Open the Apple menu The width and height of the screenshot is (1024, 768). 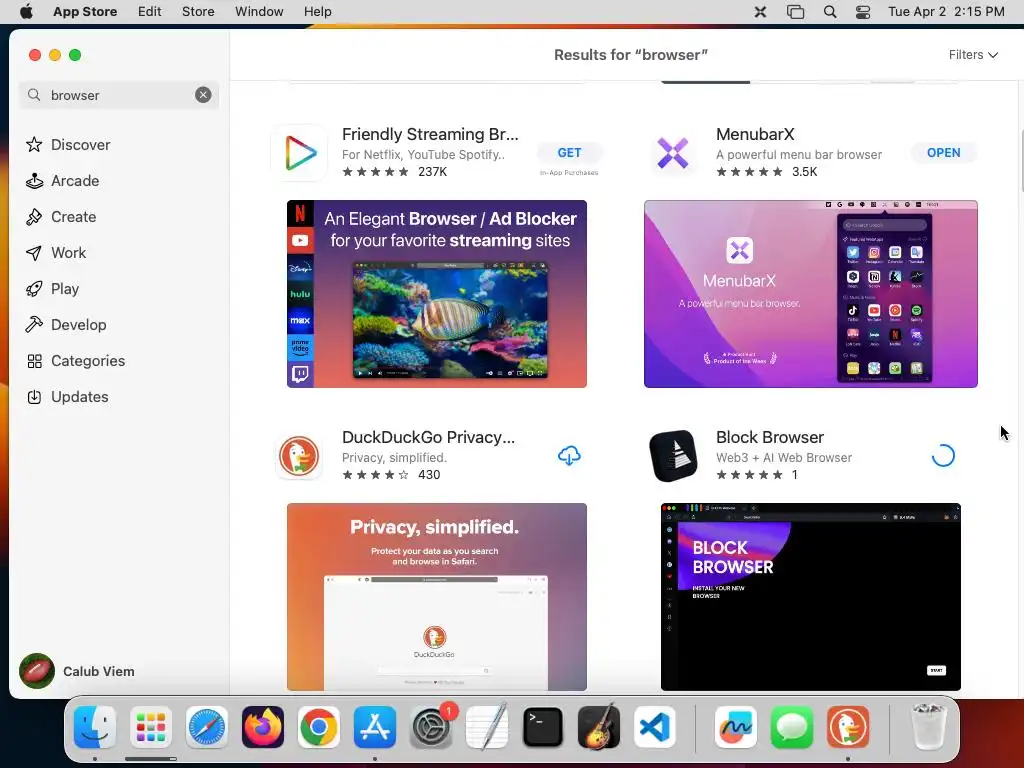tap(26, 12)
